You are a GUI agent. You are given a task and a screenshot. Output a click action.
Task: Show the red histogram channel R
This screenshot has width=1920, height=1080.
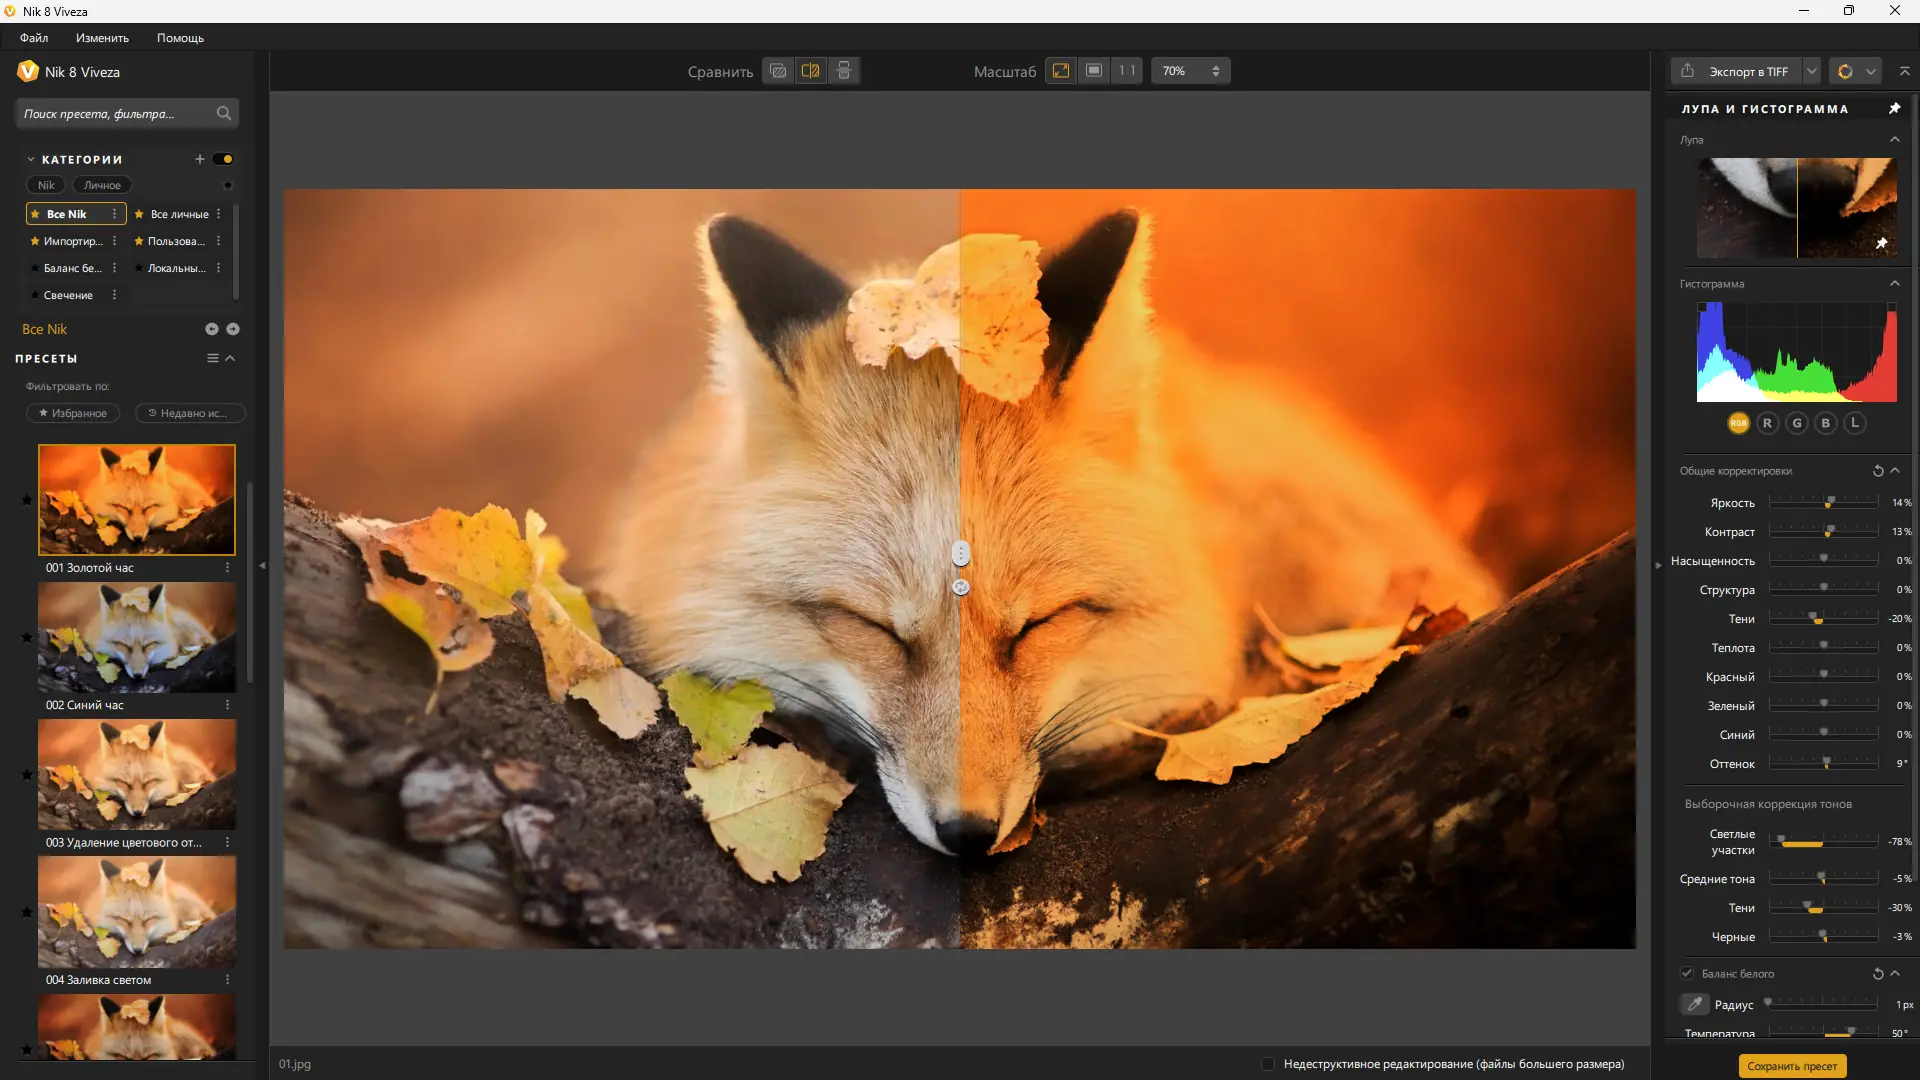[x=1767, y=423]
